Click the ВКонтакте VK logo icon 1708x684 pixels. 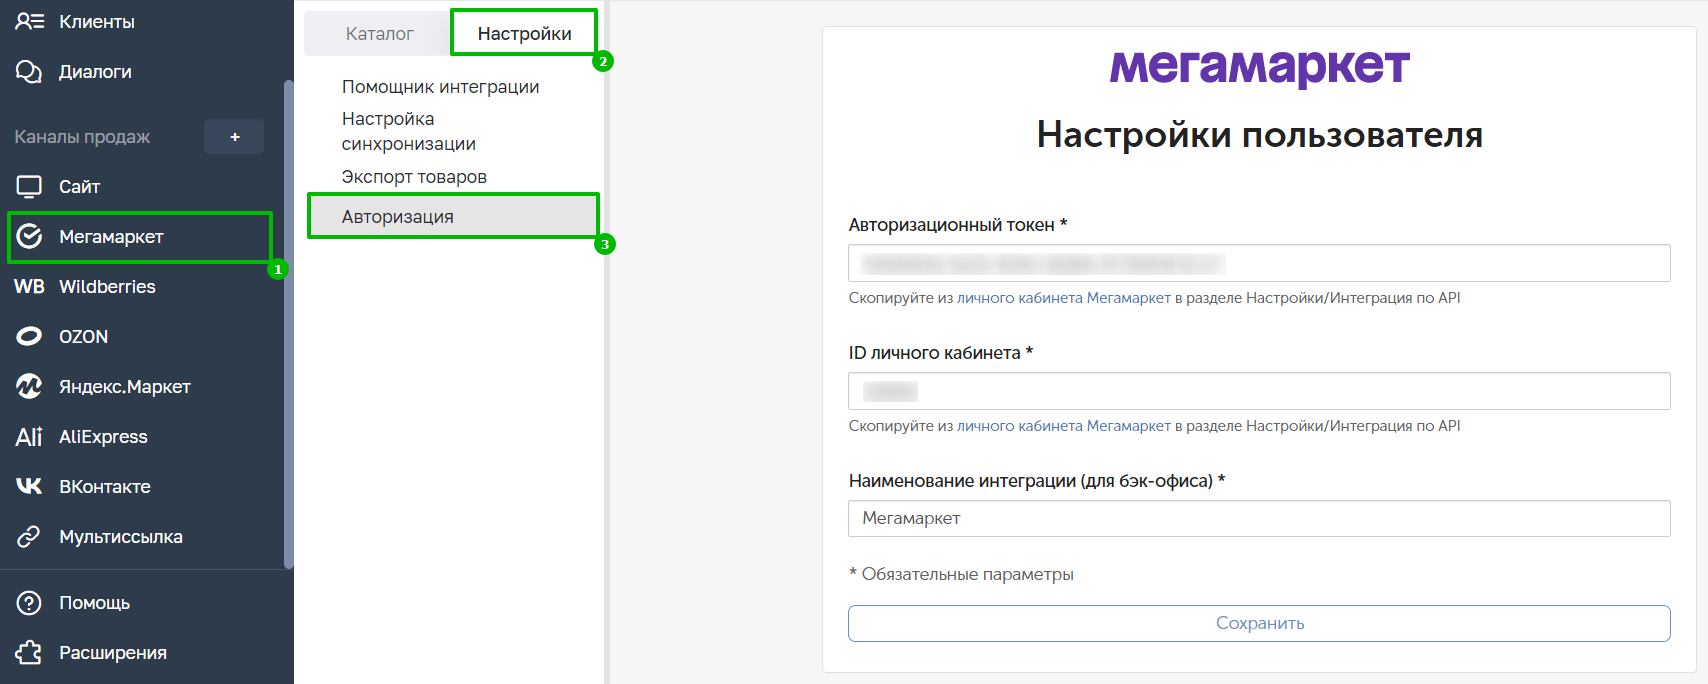click(29, 486)
